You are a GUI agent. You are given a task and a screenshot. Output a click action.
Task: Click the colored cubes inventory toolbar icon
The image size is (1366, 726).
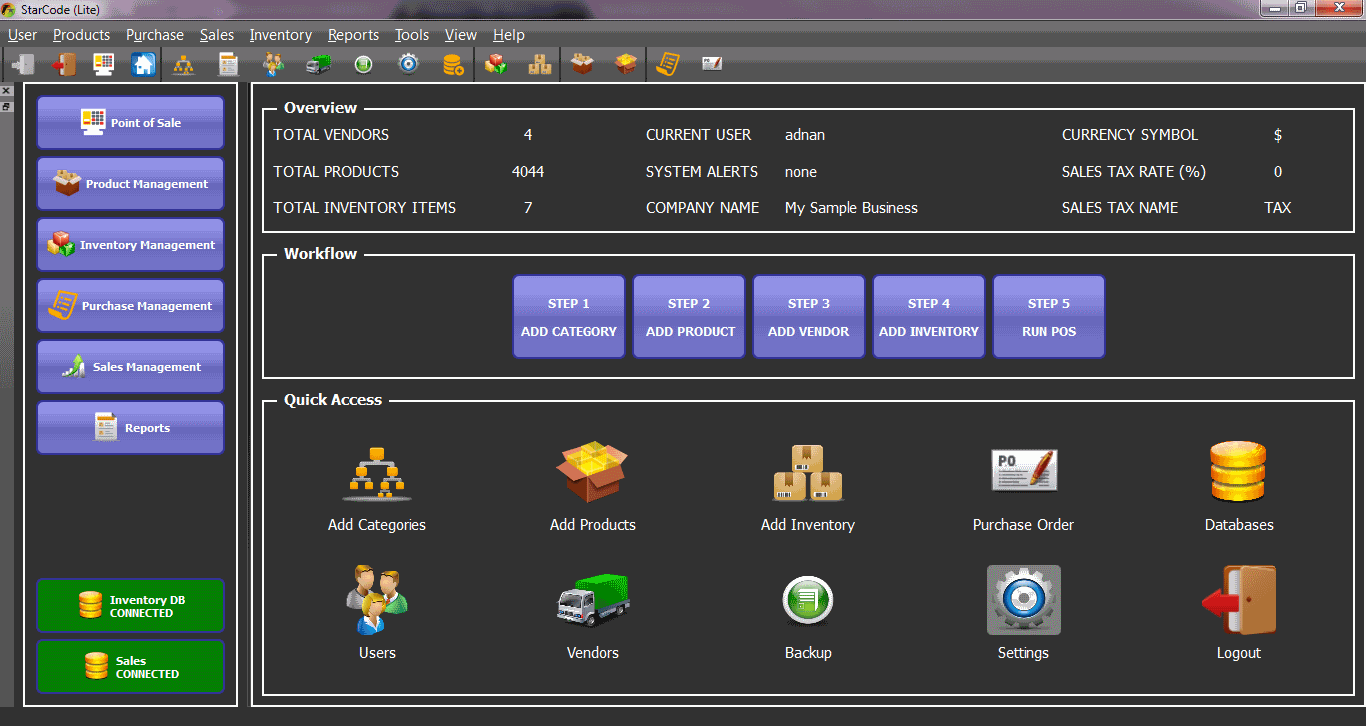[x=496, y=65]
